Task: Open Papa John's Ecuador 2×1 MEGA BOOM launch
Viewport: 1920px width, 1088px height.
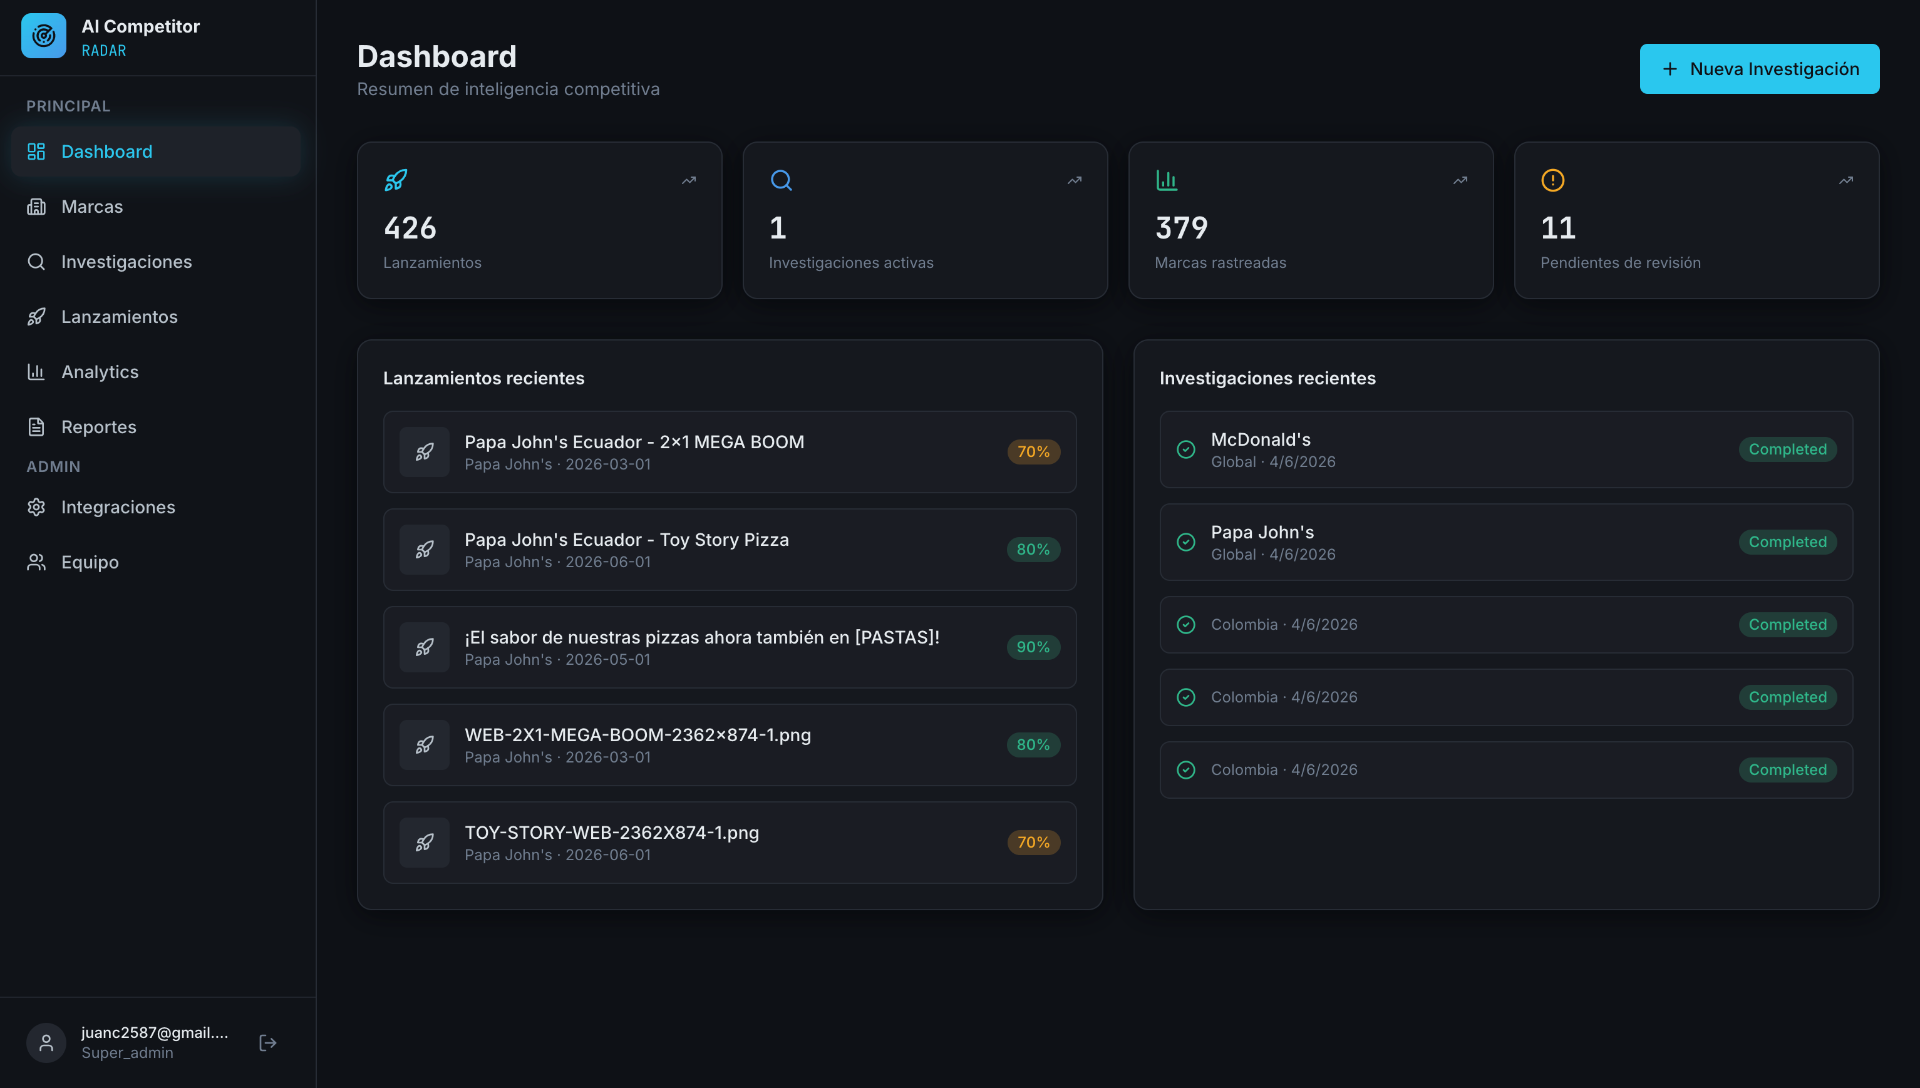Action: (x=730, y=452)
